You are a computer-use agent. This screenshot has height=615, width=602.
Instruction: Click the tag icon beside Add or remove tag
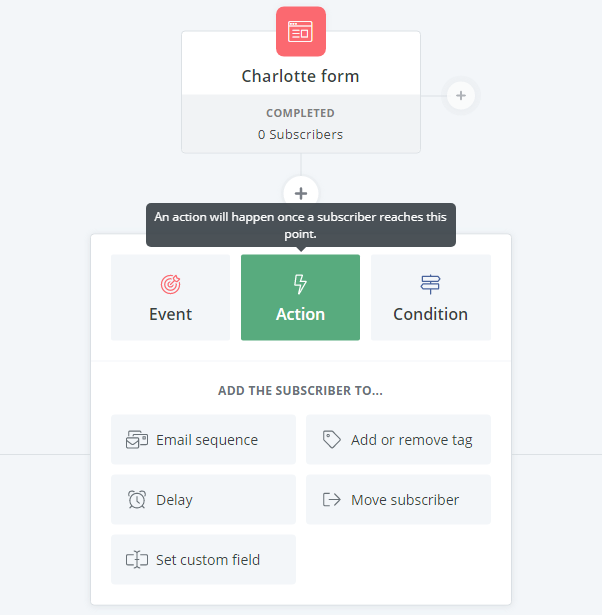332,440
